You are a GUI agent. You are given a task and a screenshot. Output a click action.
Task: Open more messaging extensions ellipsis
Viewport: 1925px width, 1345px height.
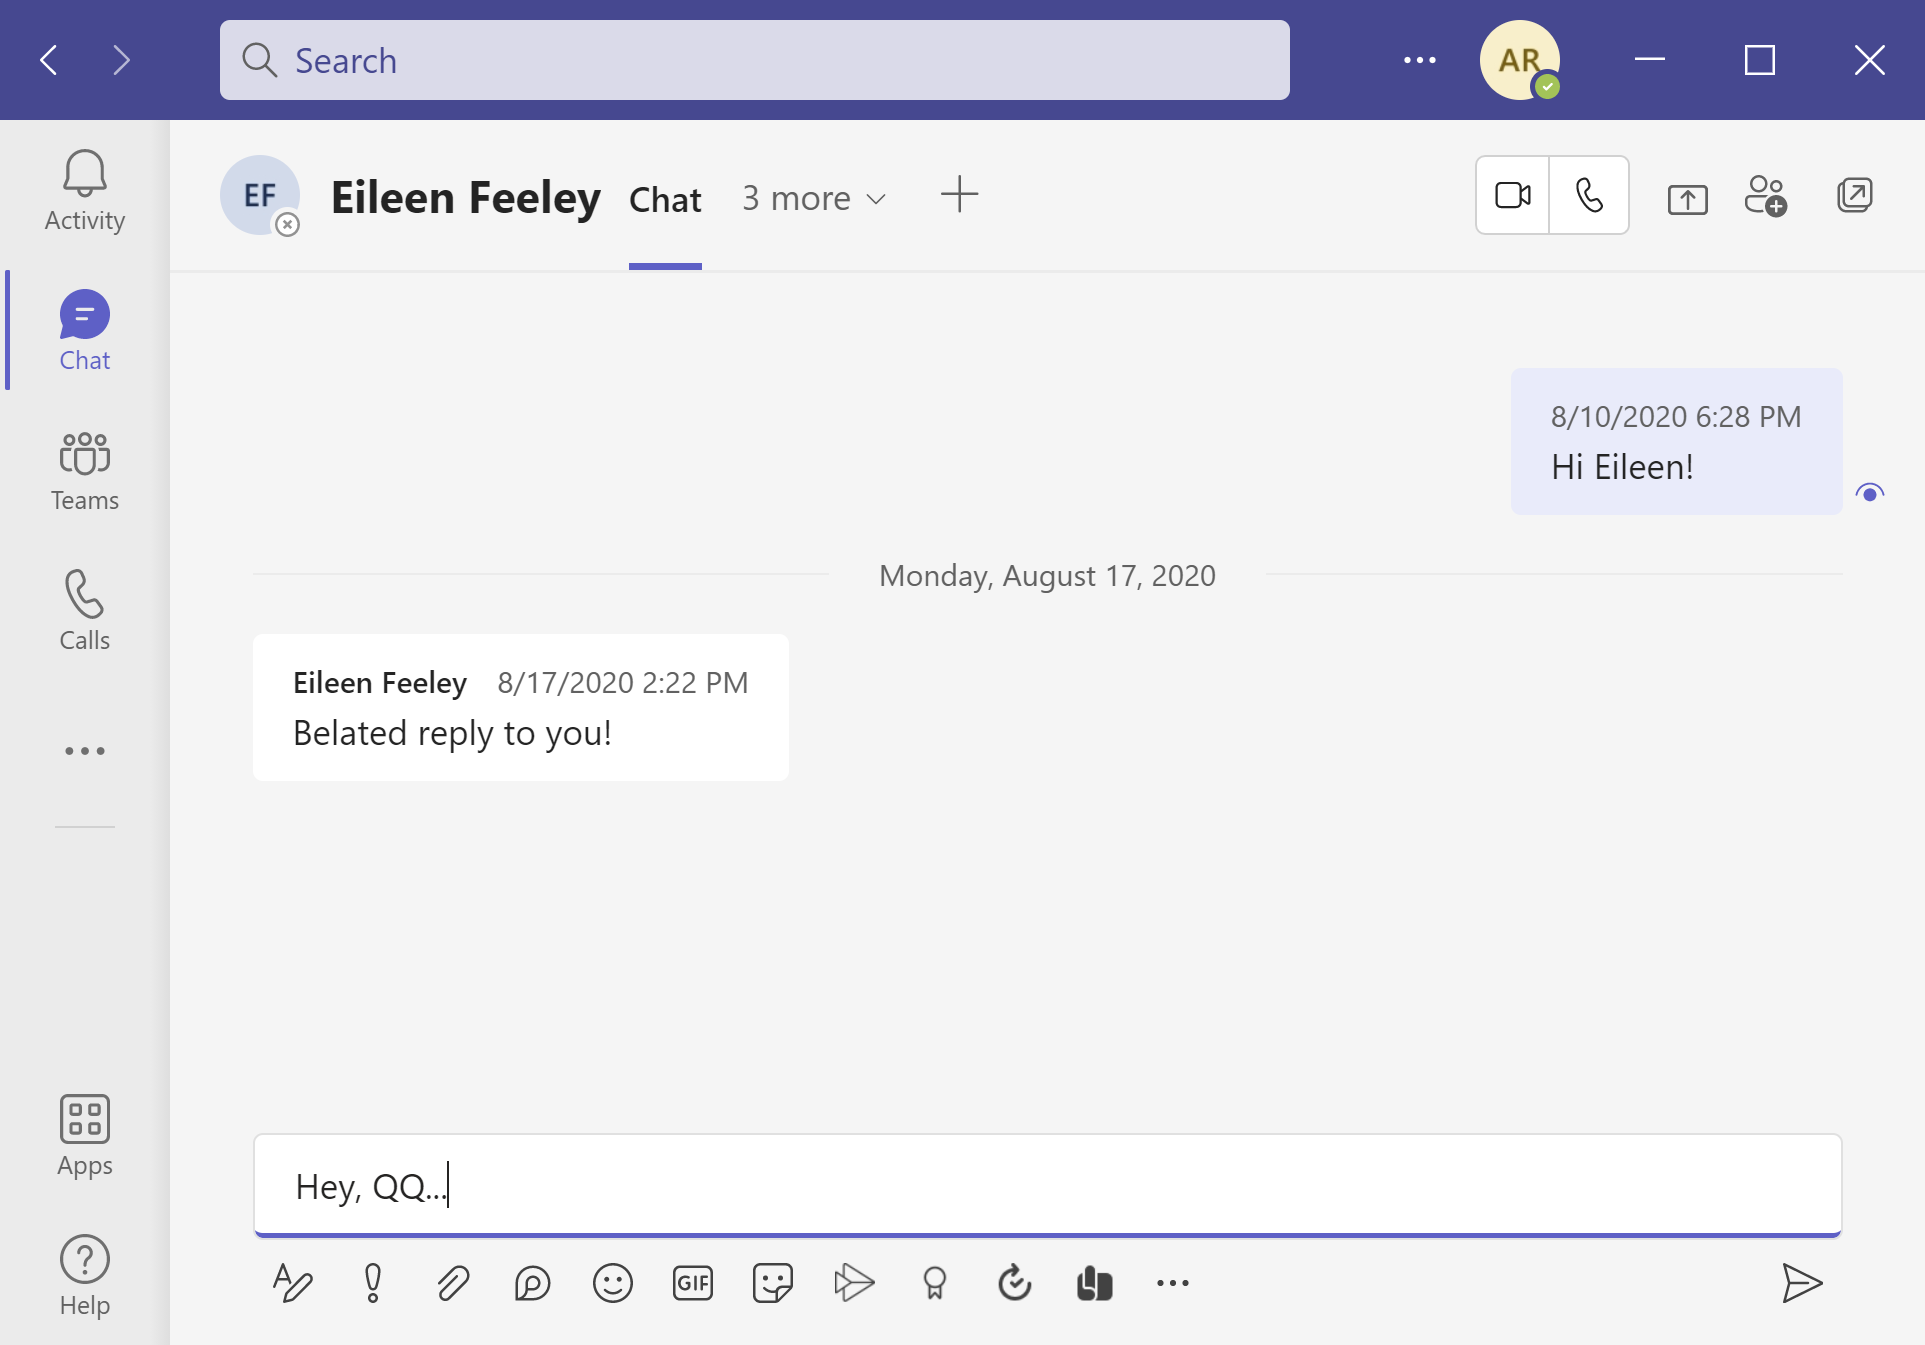[x=1173, y=1283]
